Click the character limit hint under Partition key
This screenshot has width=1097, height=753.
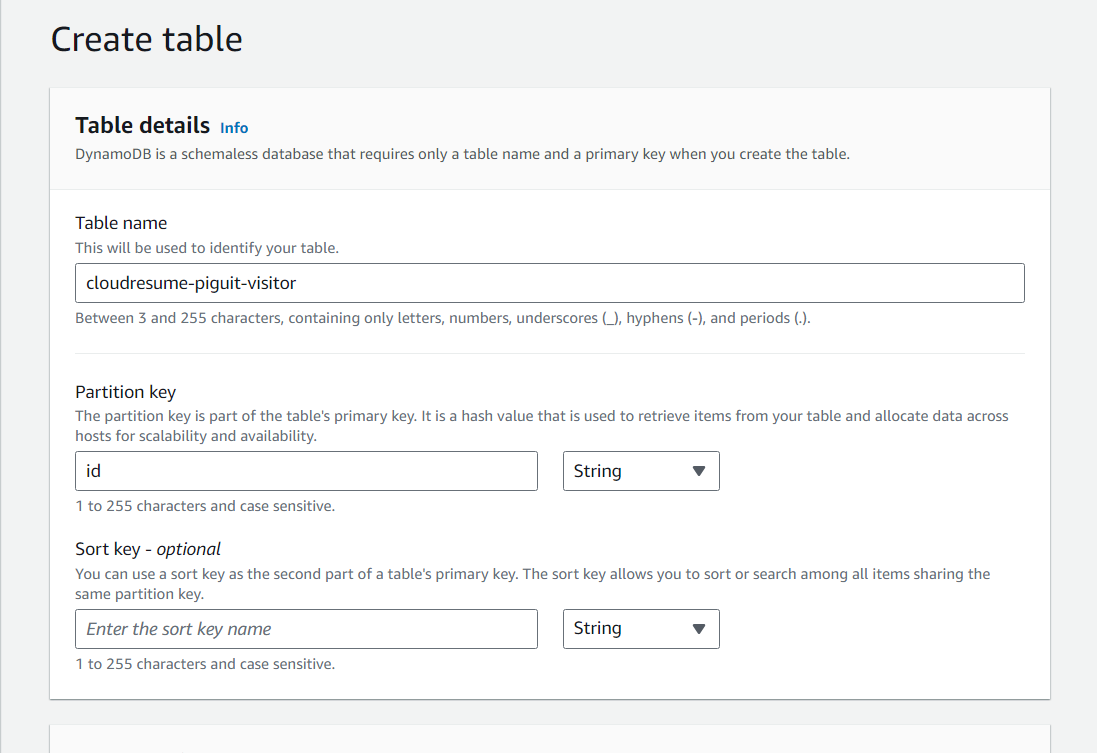(205, 506)
